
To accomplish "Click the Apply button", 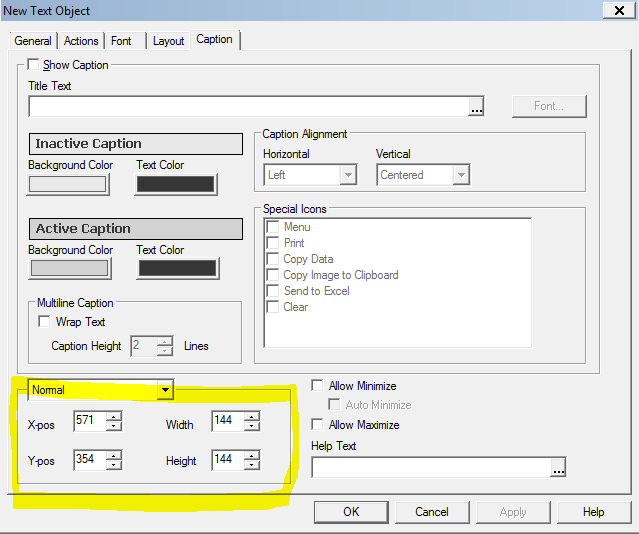I will click(513, 512).
